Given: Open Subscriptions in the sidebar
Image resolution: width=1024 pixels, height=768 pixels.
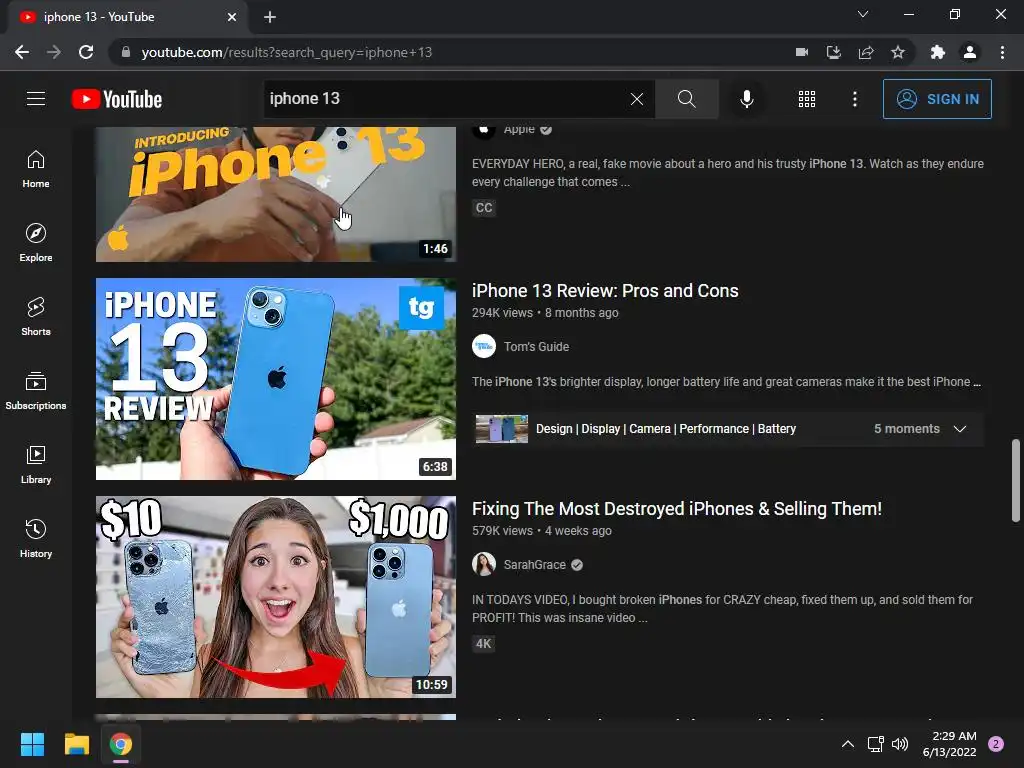Looking at the screenshot, I should 36,391.
